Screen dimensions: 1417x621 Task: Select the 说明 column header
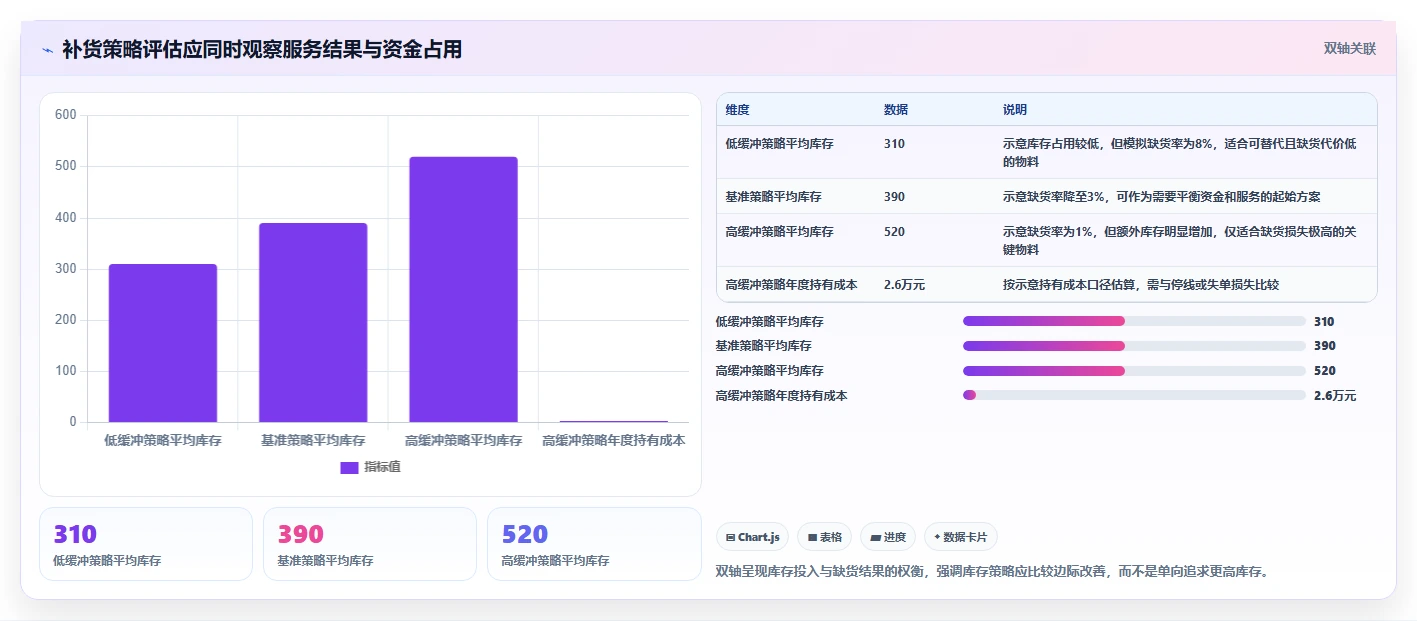pos(1015,110)
